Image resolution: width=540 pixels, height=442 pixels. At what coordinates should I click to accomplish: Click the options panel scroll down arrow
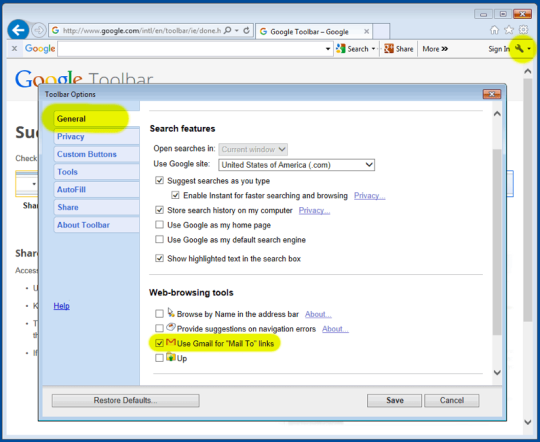pyautogui.click(x=497, y=372)
